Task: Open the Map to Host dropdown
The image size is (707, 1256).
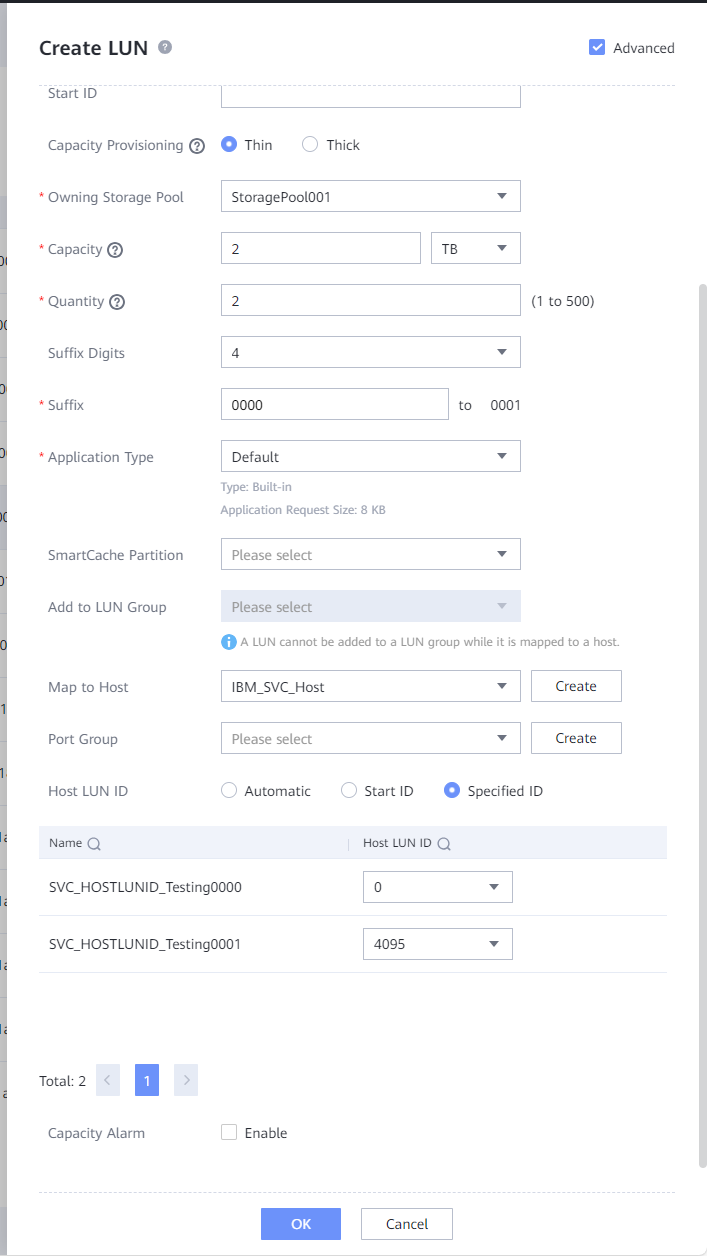Action: tap(370, 687)
